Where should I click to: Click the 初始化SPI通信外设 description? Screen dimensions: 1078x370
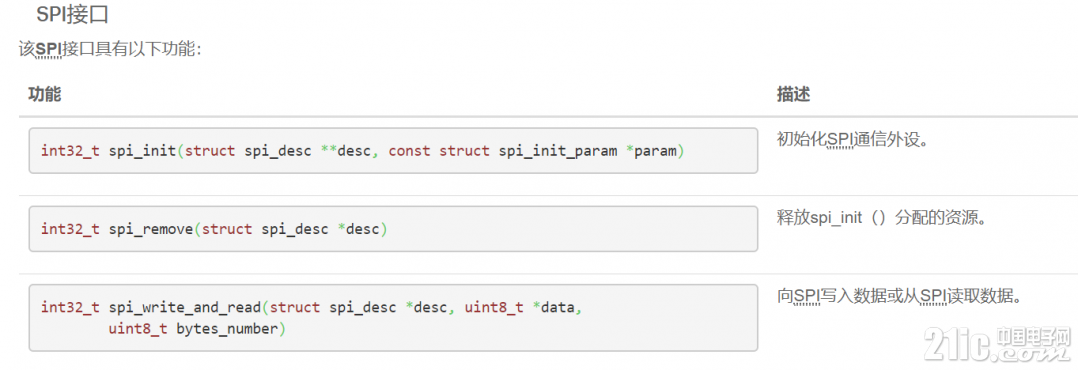pos(852,140)
